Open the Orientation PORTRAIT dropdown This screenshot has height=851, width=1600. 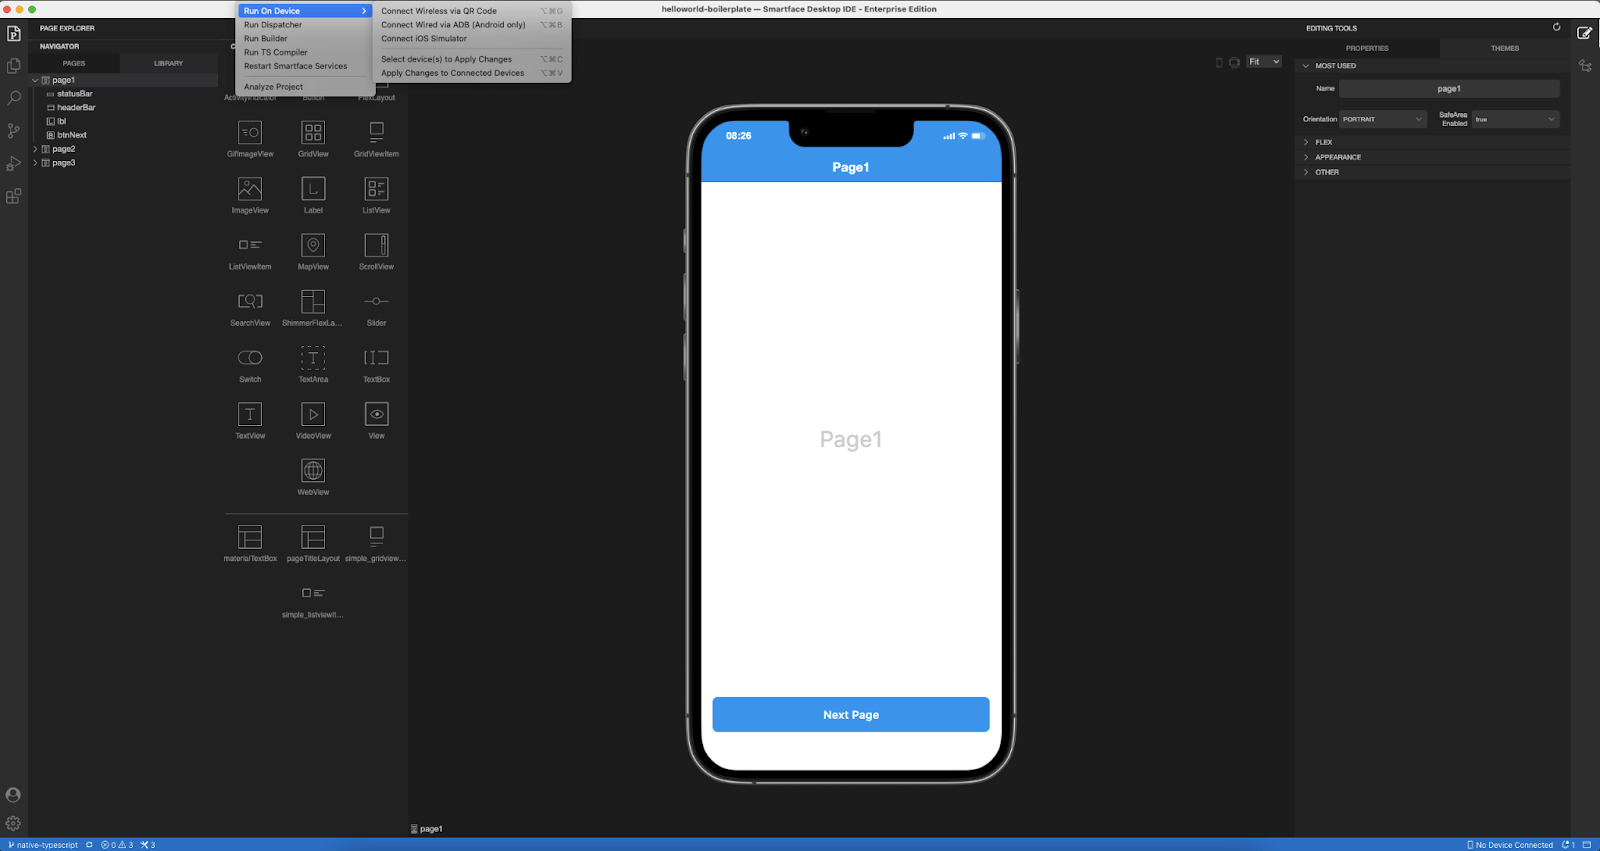pos(1382,119)
